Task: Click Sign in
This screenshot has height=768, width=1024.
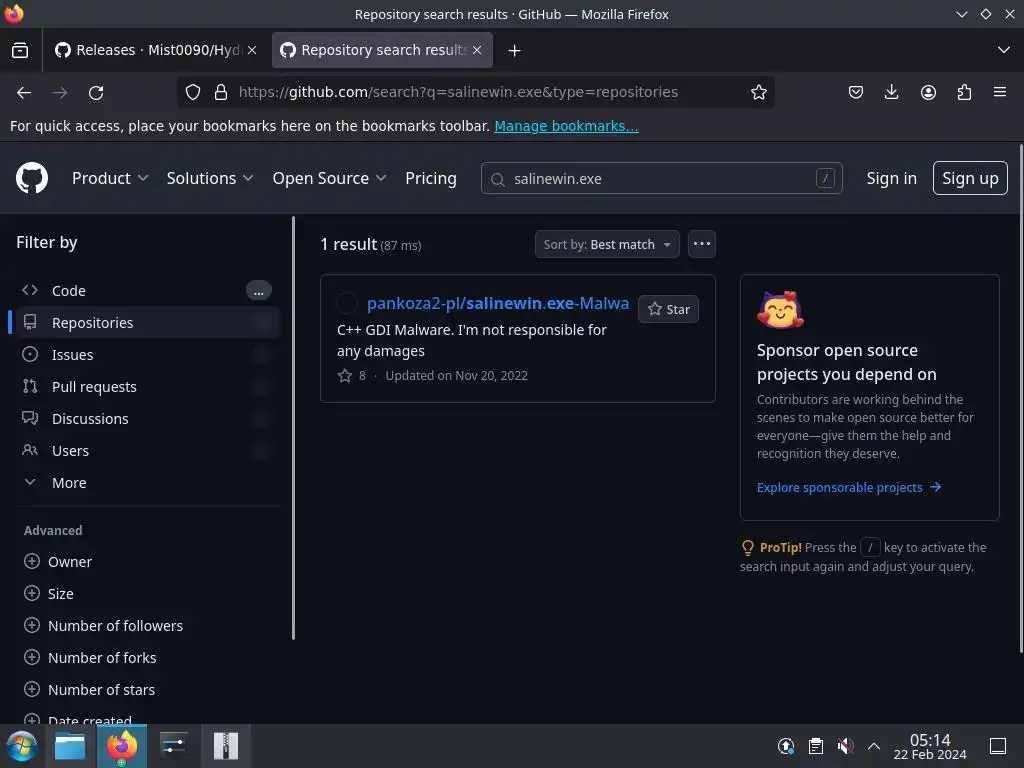Action: 891,178
